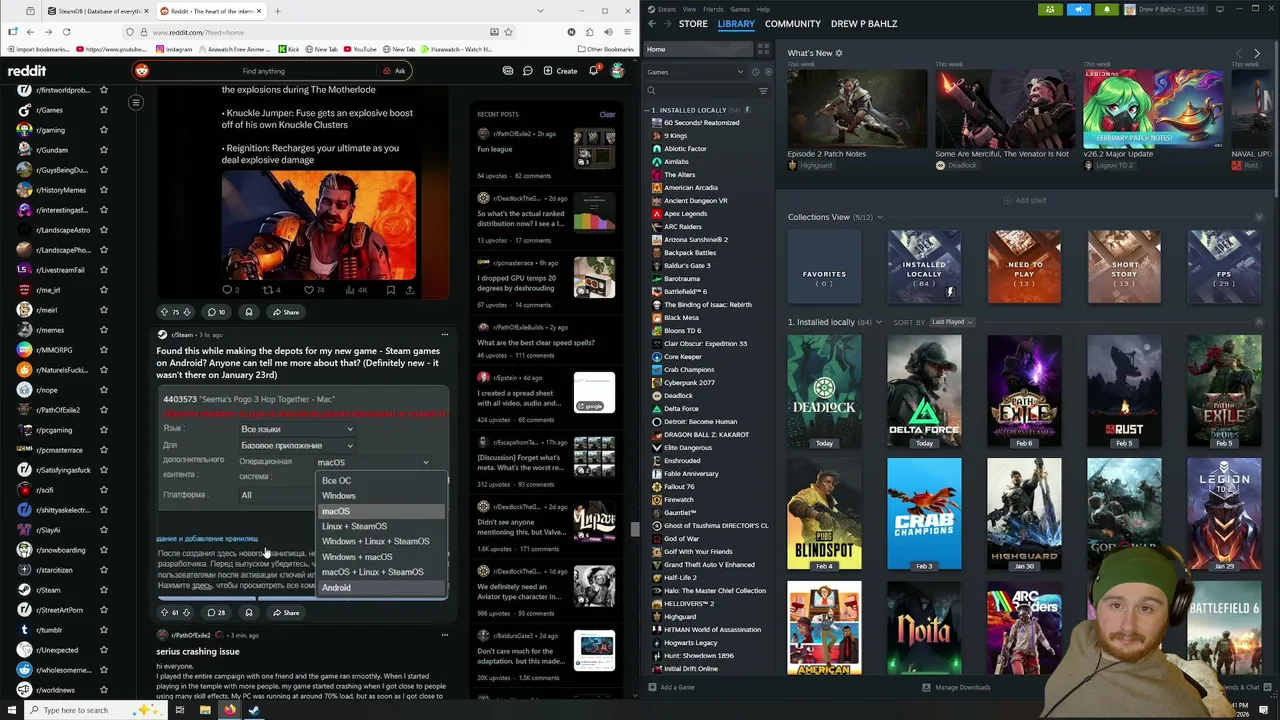Favorite r/Games with its star
This screenshot has width=1280, height=720.
[x=104, y=110]
